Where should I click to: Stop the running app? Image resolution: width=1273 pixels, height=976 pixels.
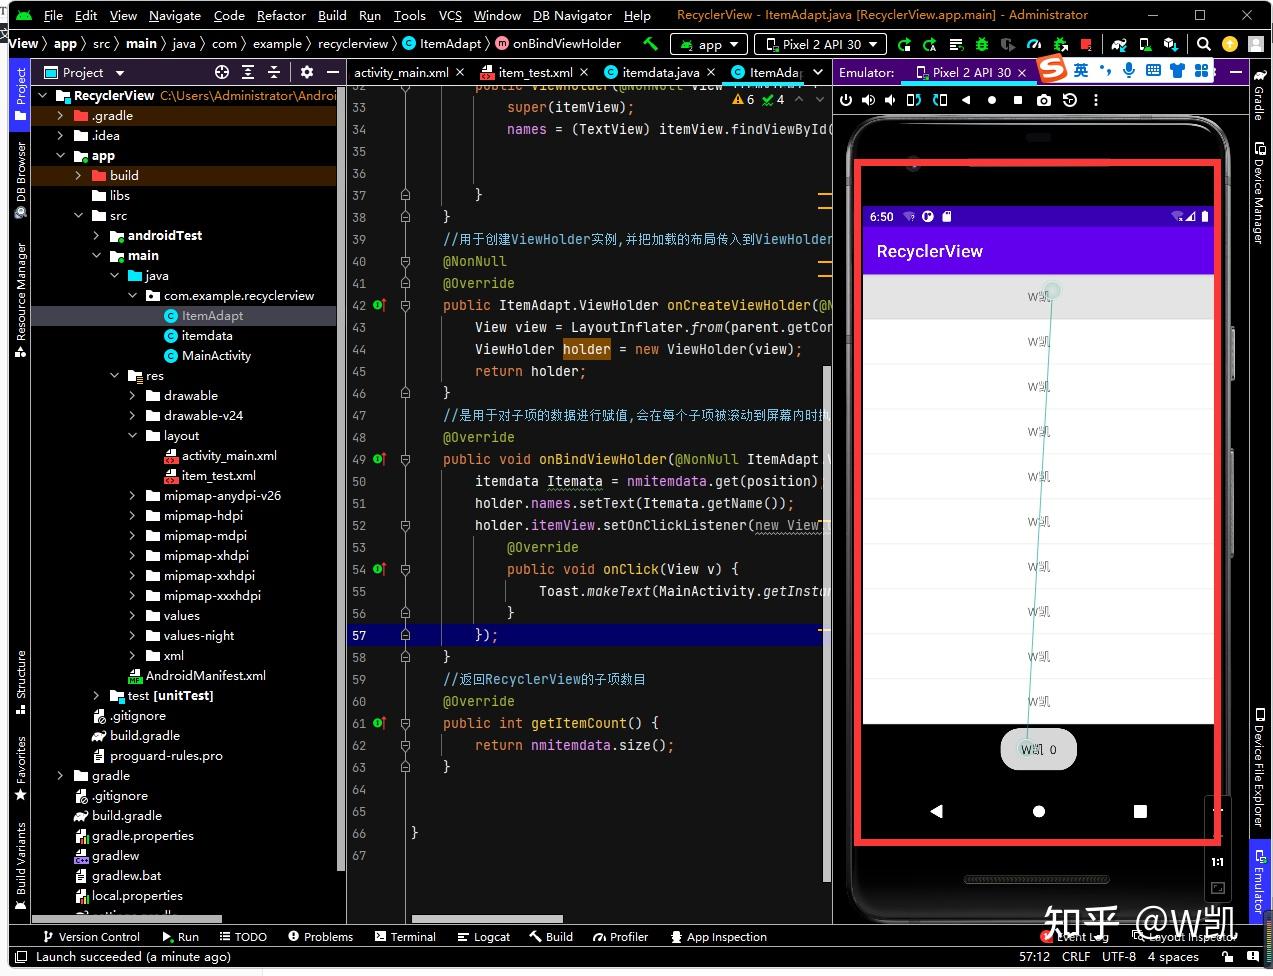(1086, 43)
